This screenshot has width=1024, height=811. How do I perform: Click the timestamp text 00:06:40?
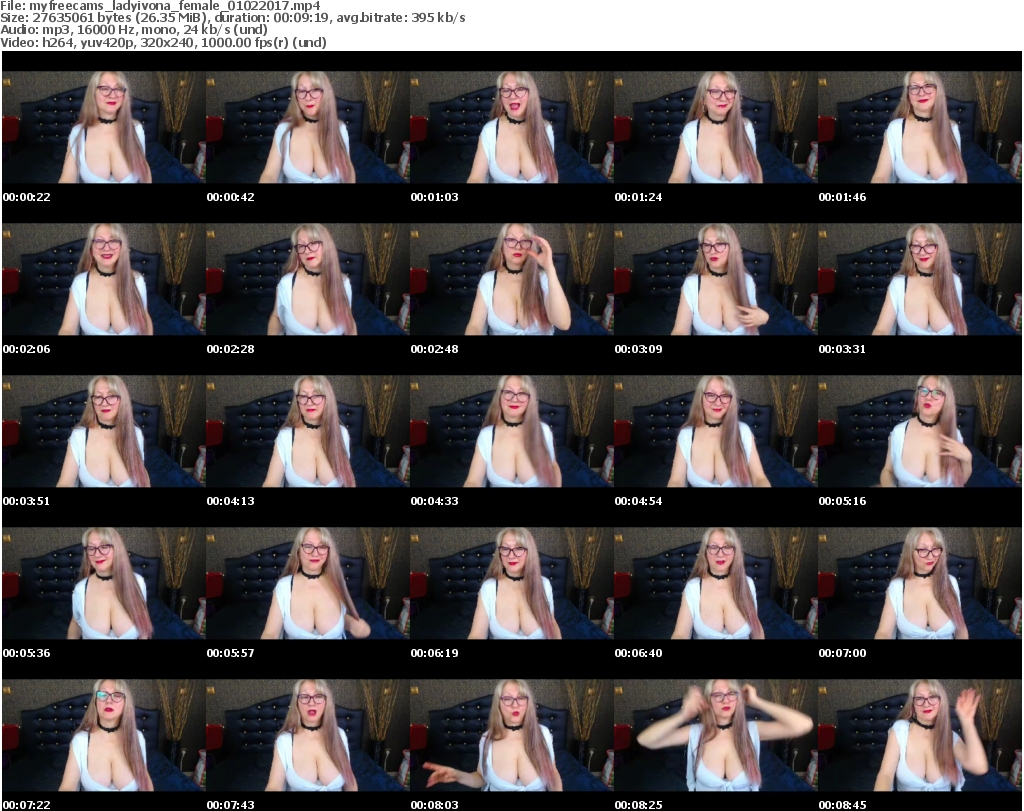[638, 653]
